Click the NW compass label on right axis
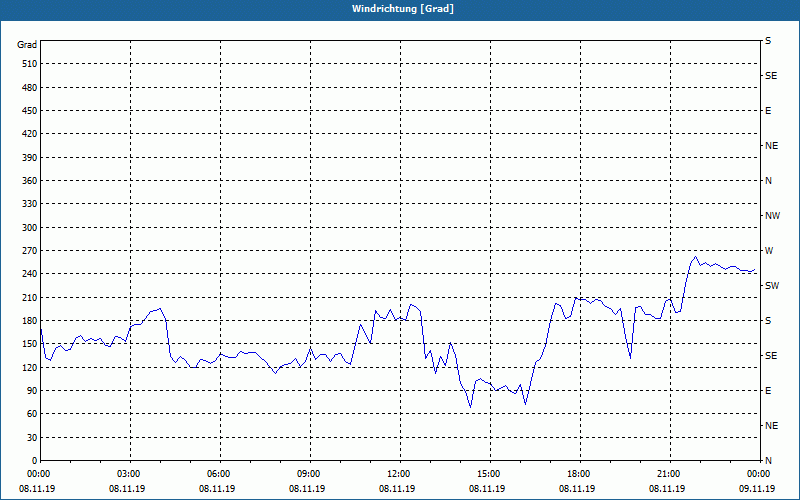 (x=772, y=216)
